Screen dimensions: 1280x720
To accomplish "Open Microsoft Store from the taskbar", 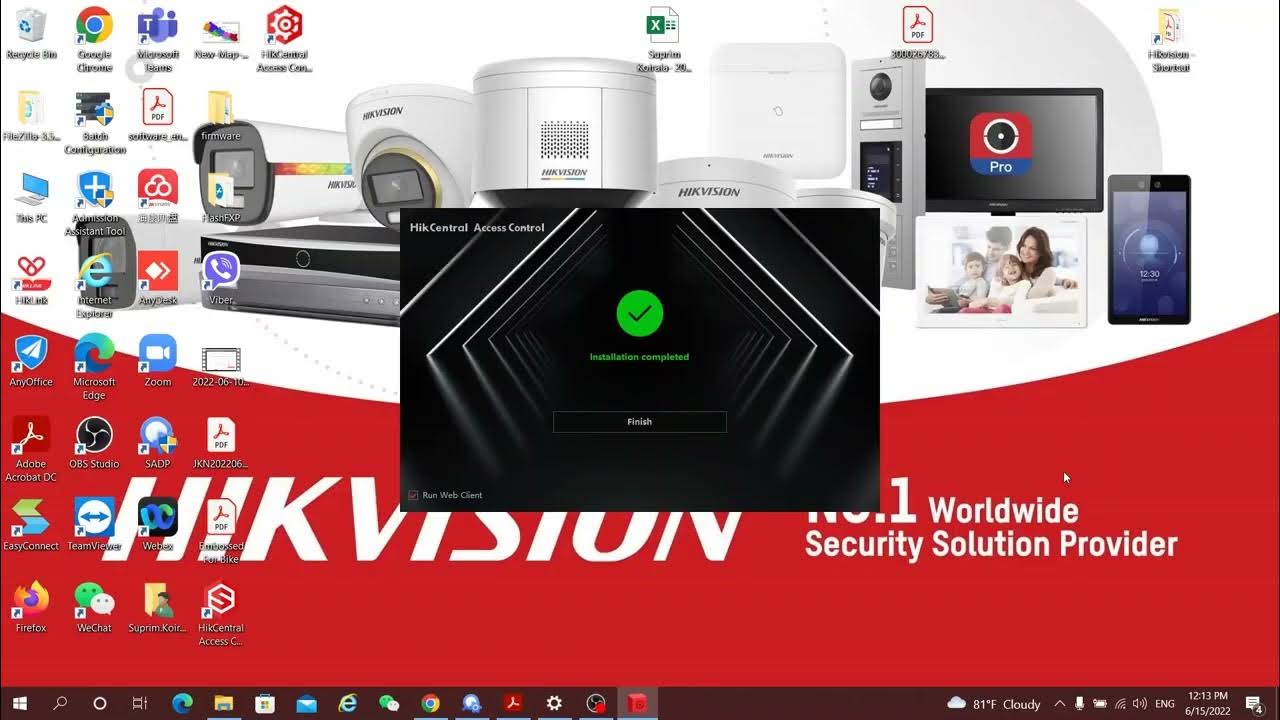I will point(265,704).
